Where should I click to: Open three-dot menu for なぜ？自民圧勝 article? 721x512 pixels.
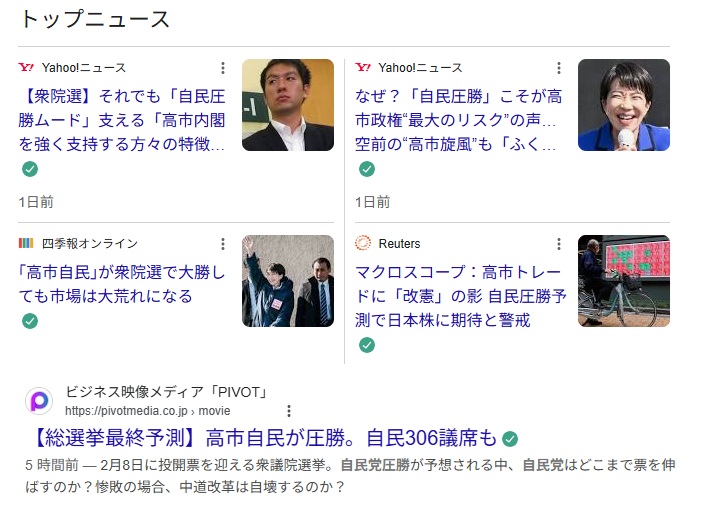[x=559, y=68]
